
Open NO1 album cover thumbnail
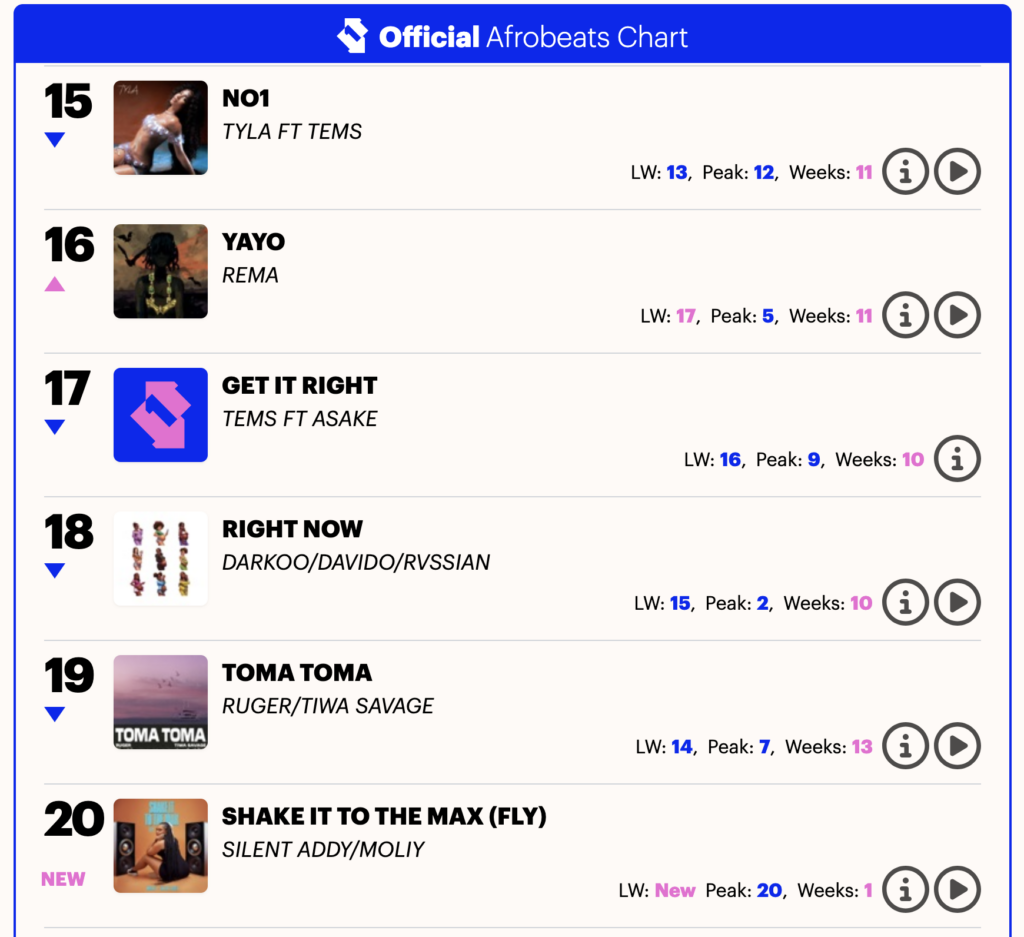tap(161, 128)
